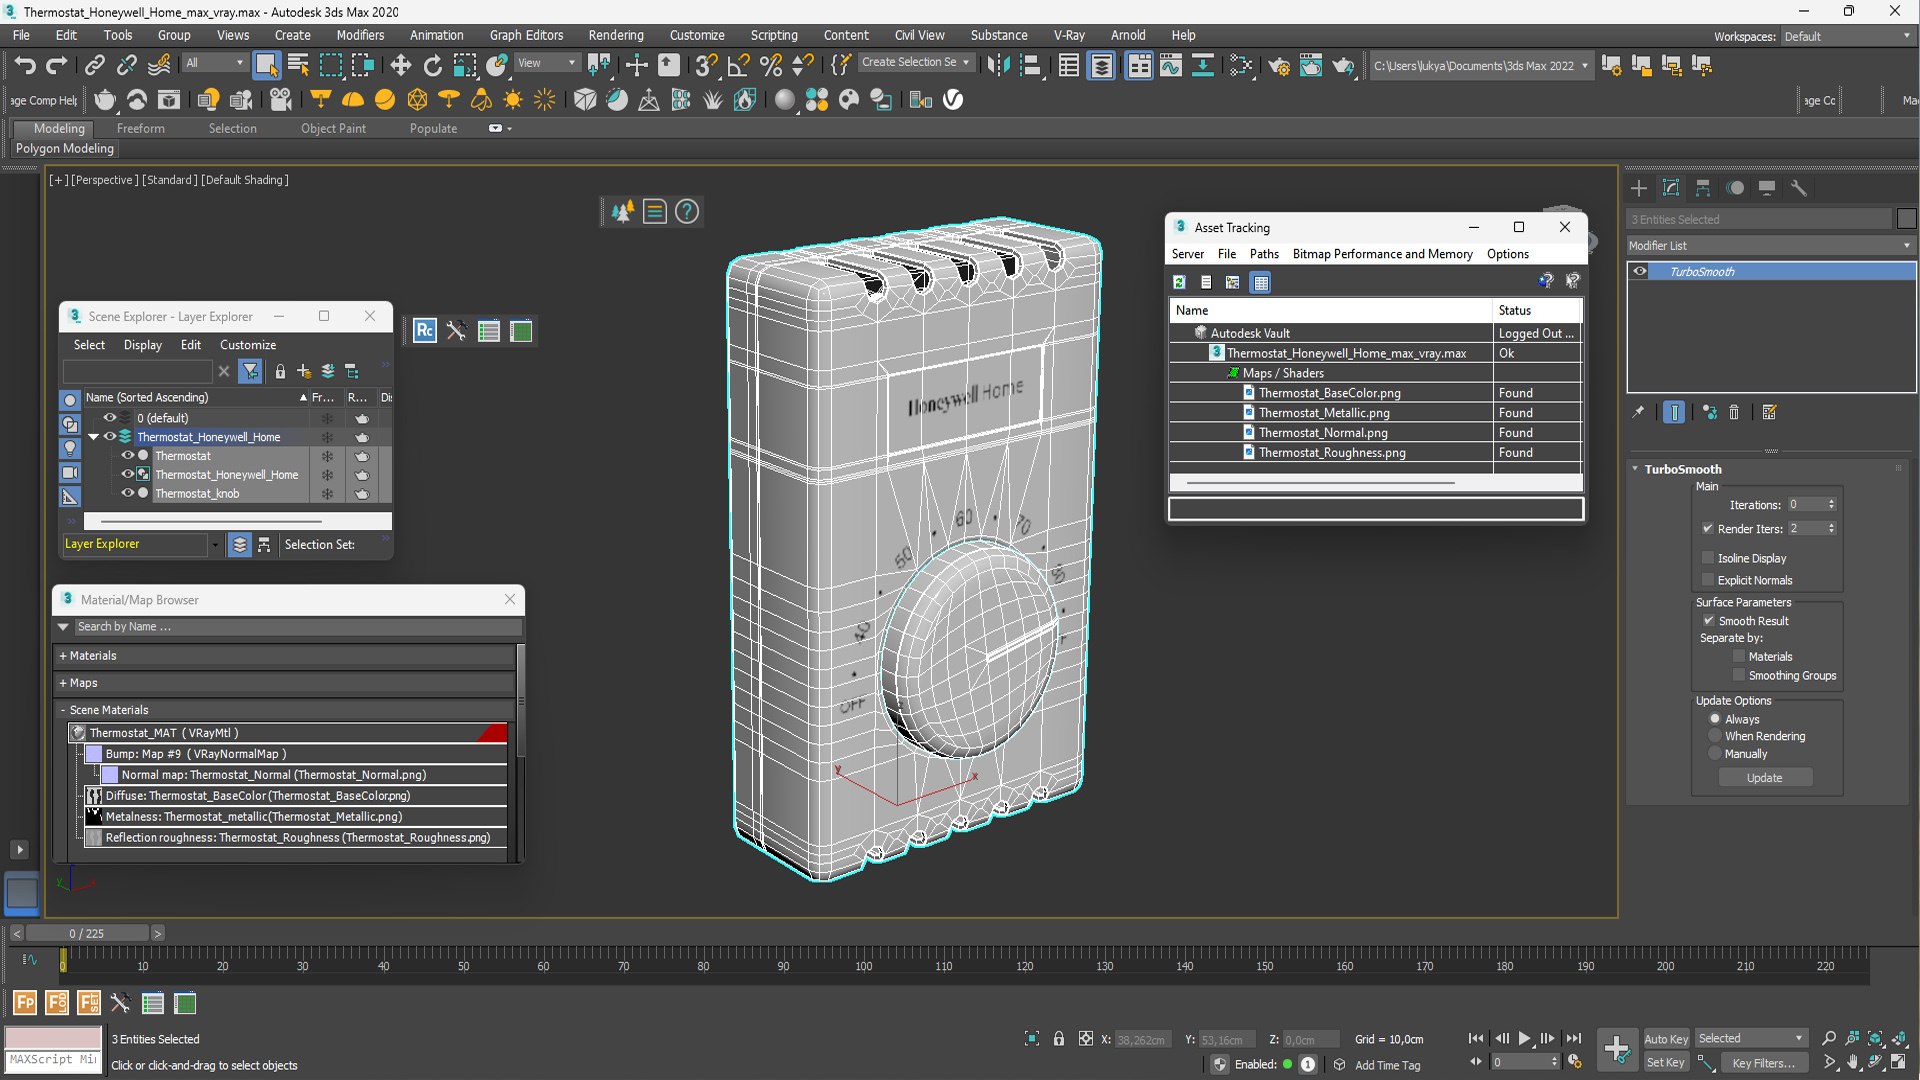Open the reference coordinate View dropdown
The image size is (1920, 1080).
point(546,63)
